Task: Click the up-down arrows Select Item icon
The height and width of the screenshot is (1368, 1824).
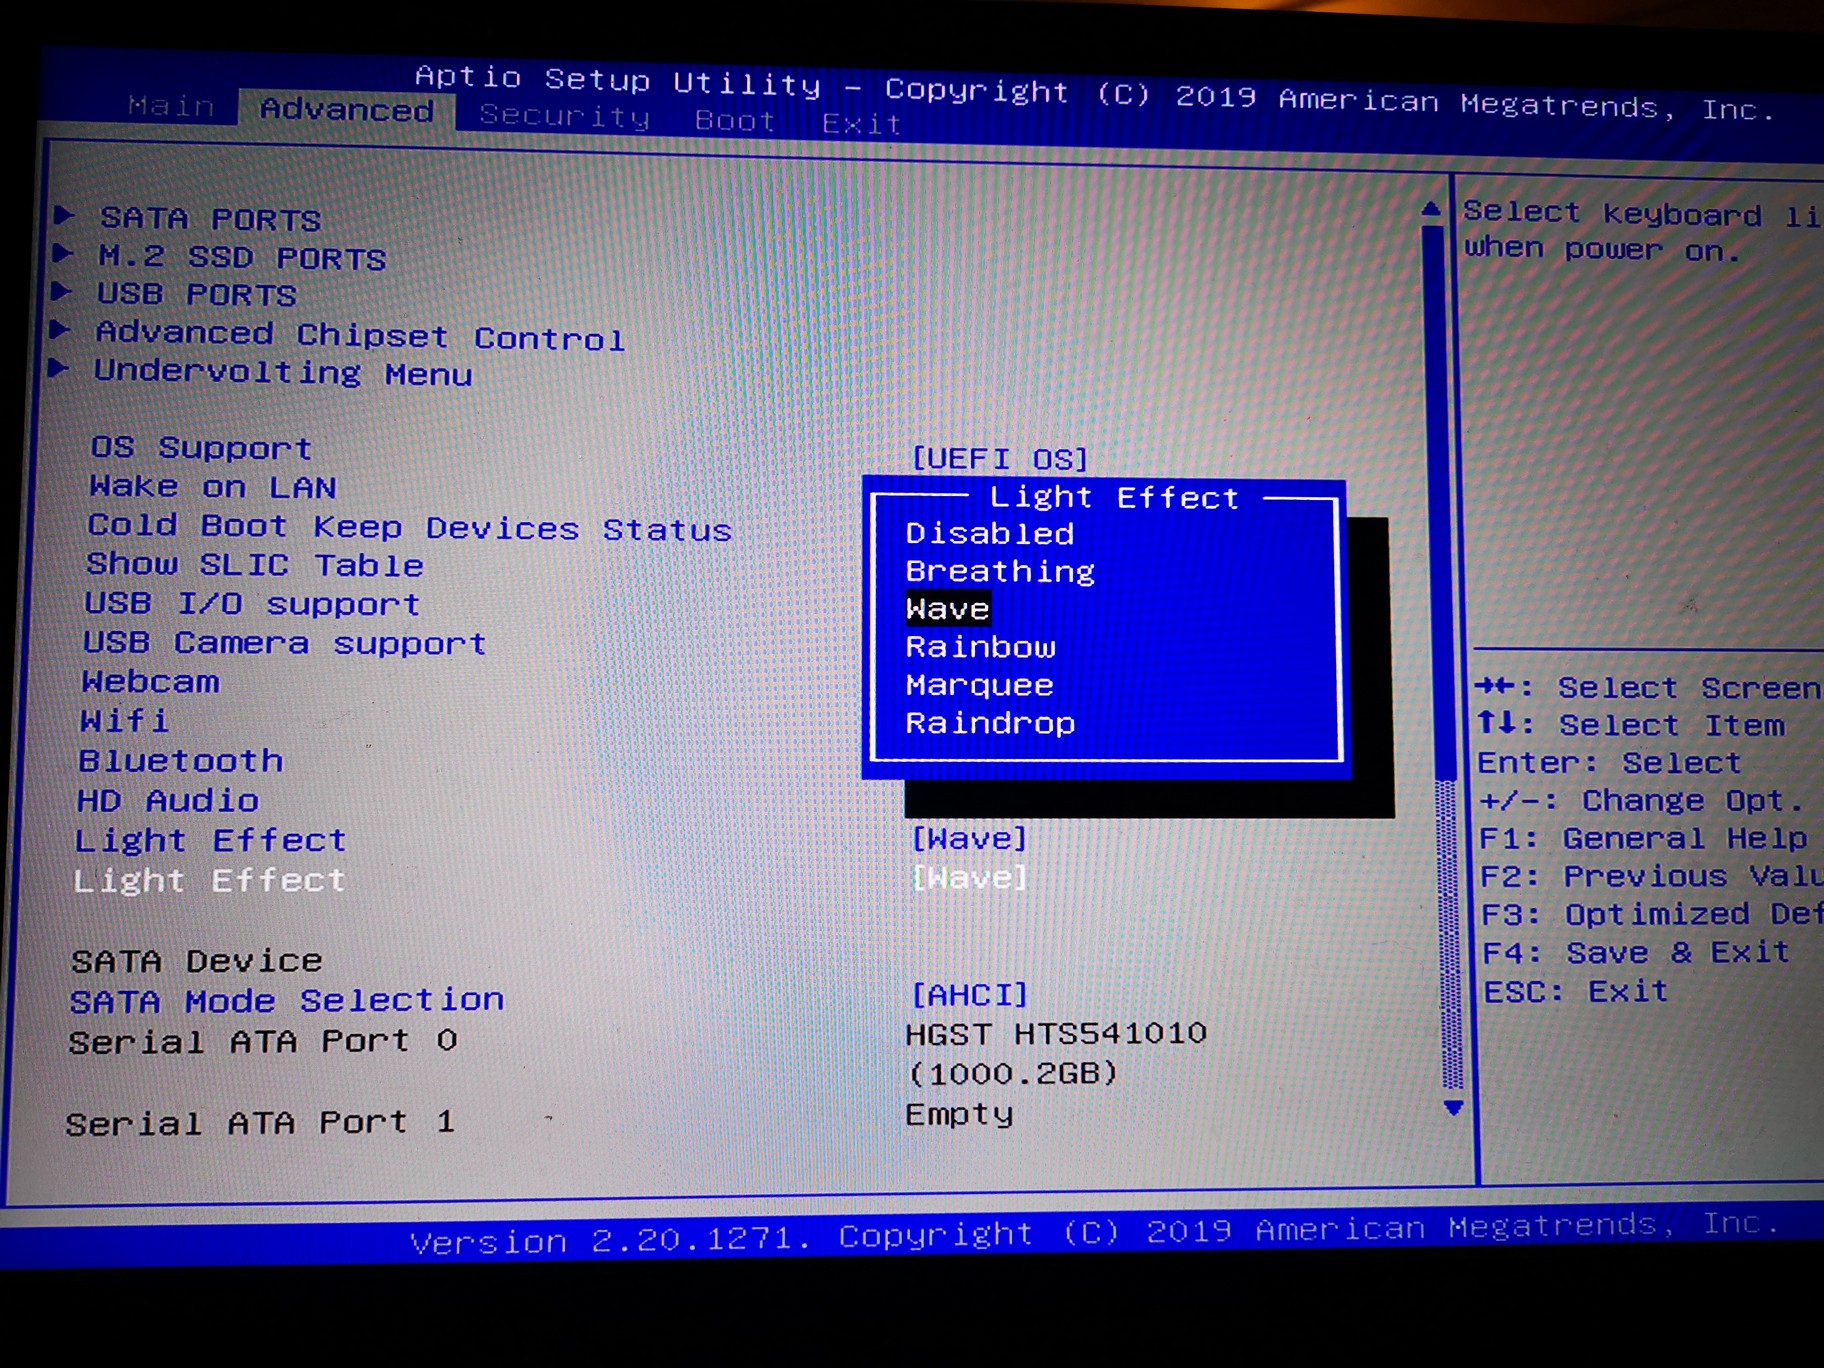Action: click(x=1498, y=722)
